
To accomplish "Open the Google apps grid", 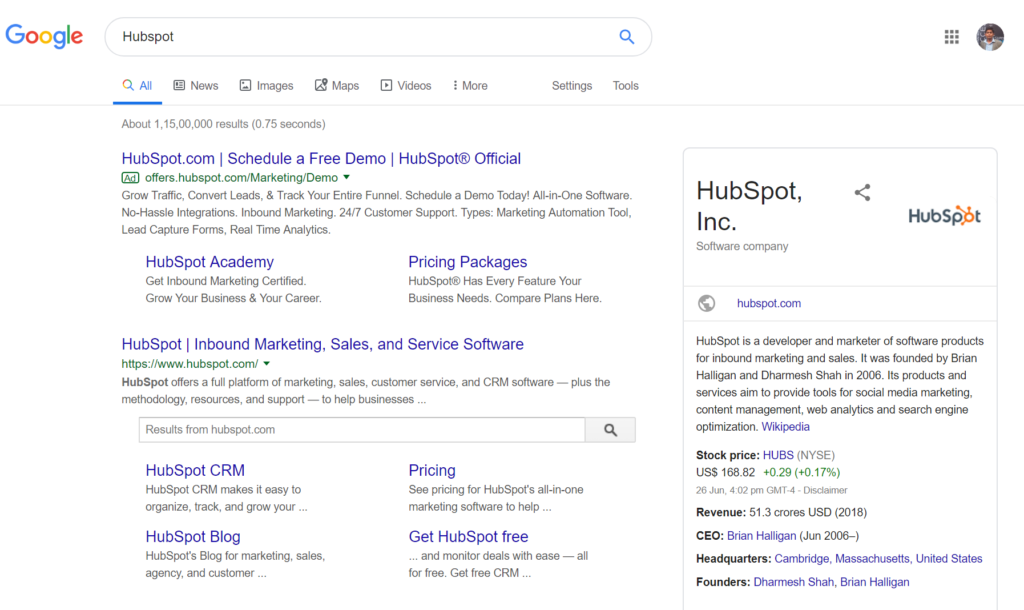I will tap(951, 37).
